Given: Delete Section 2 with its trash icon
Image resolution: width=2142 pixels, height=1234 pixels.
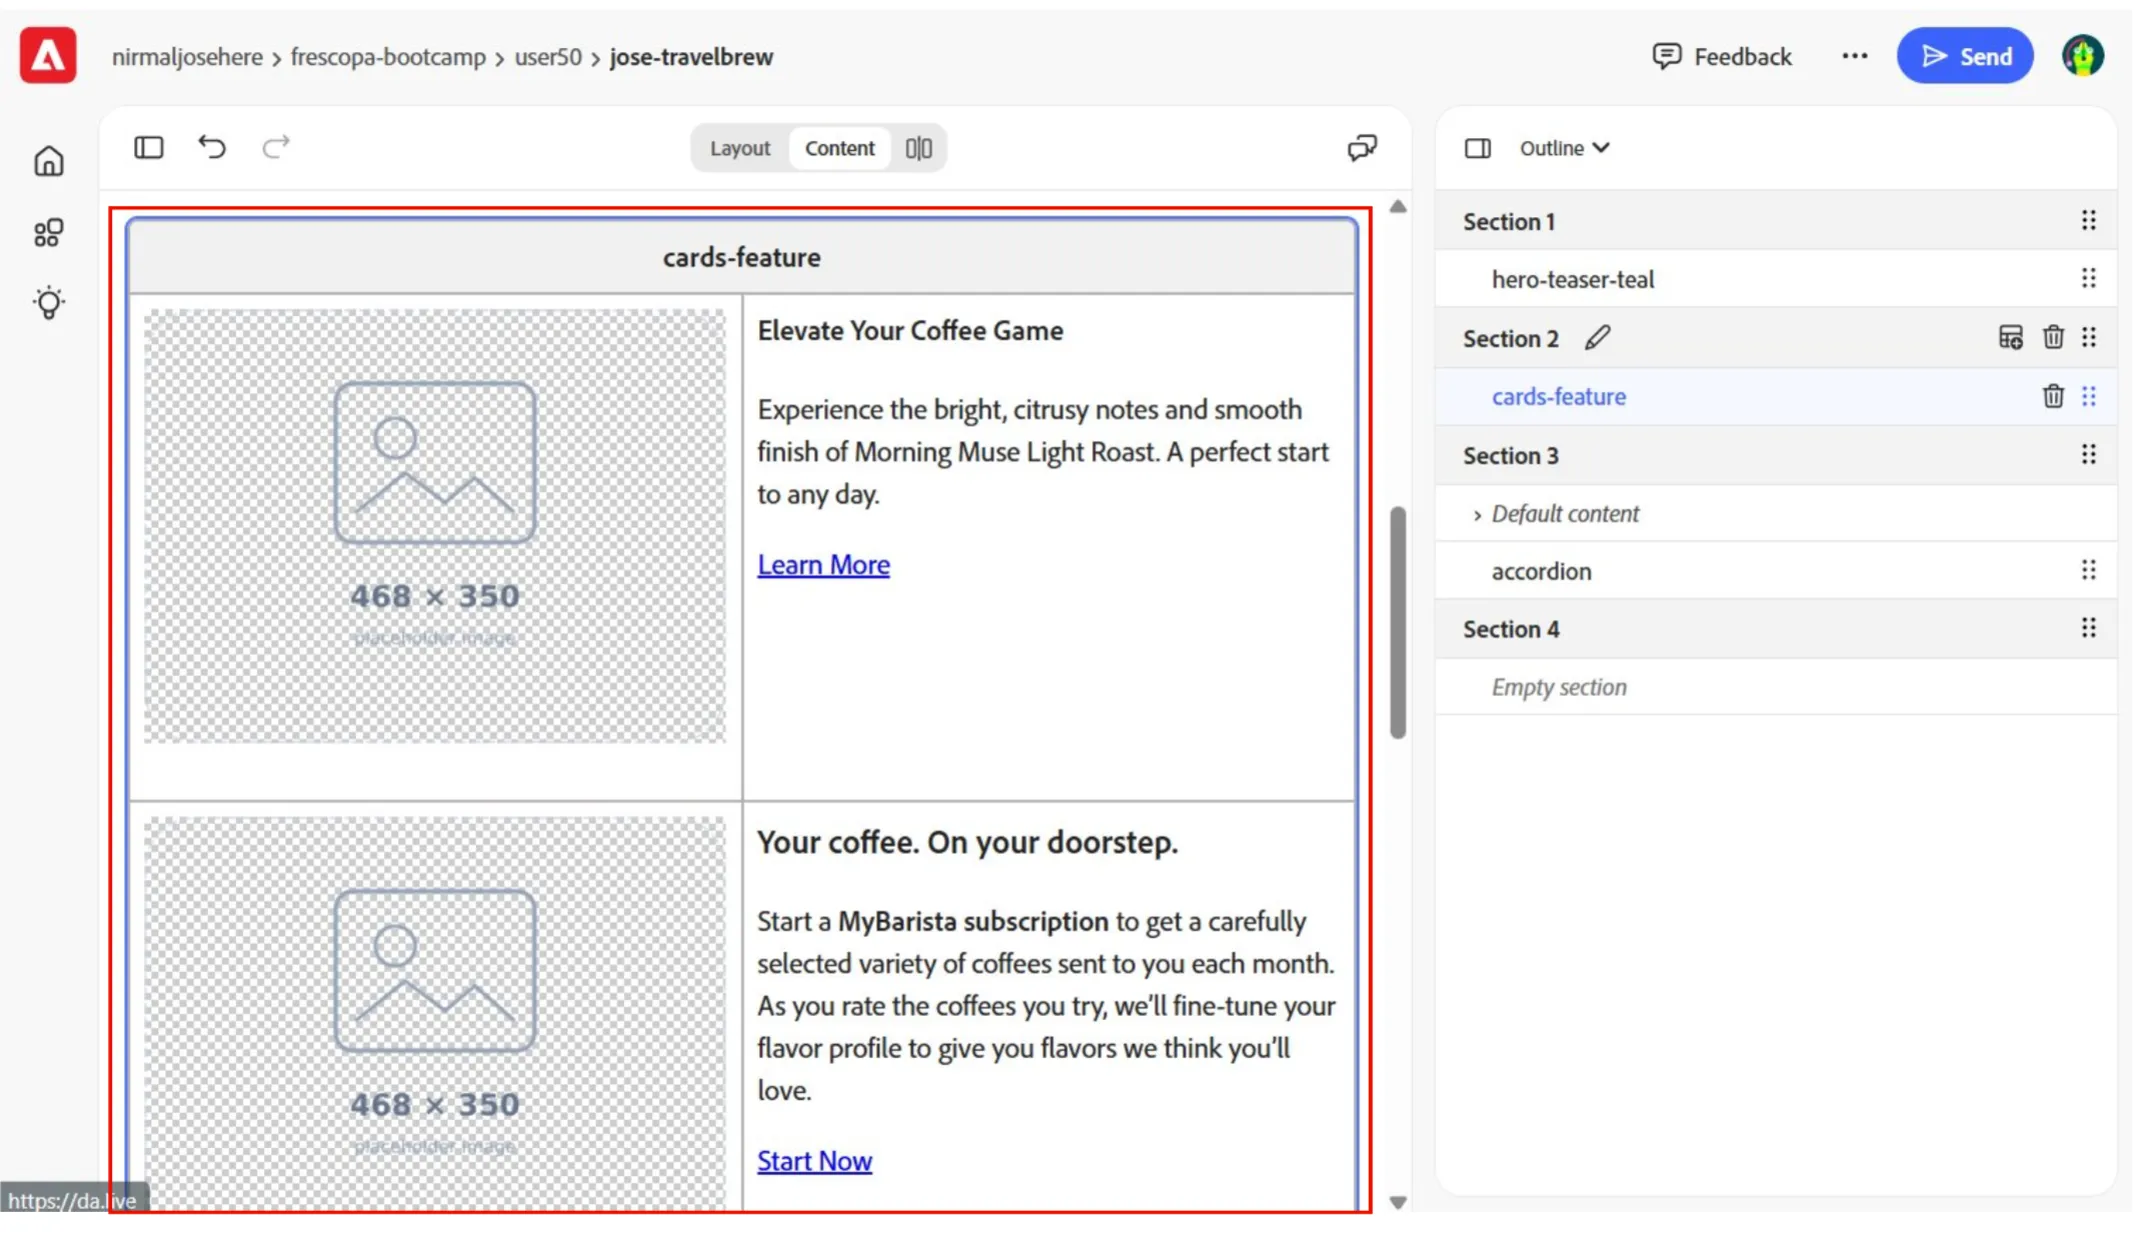Looking at the screenshot, I should click(2053, 338).
